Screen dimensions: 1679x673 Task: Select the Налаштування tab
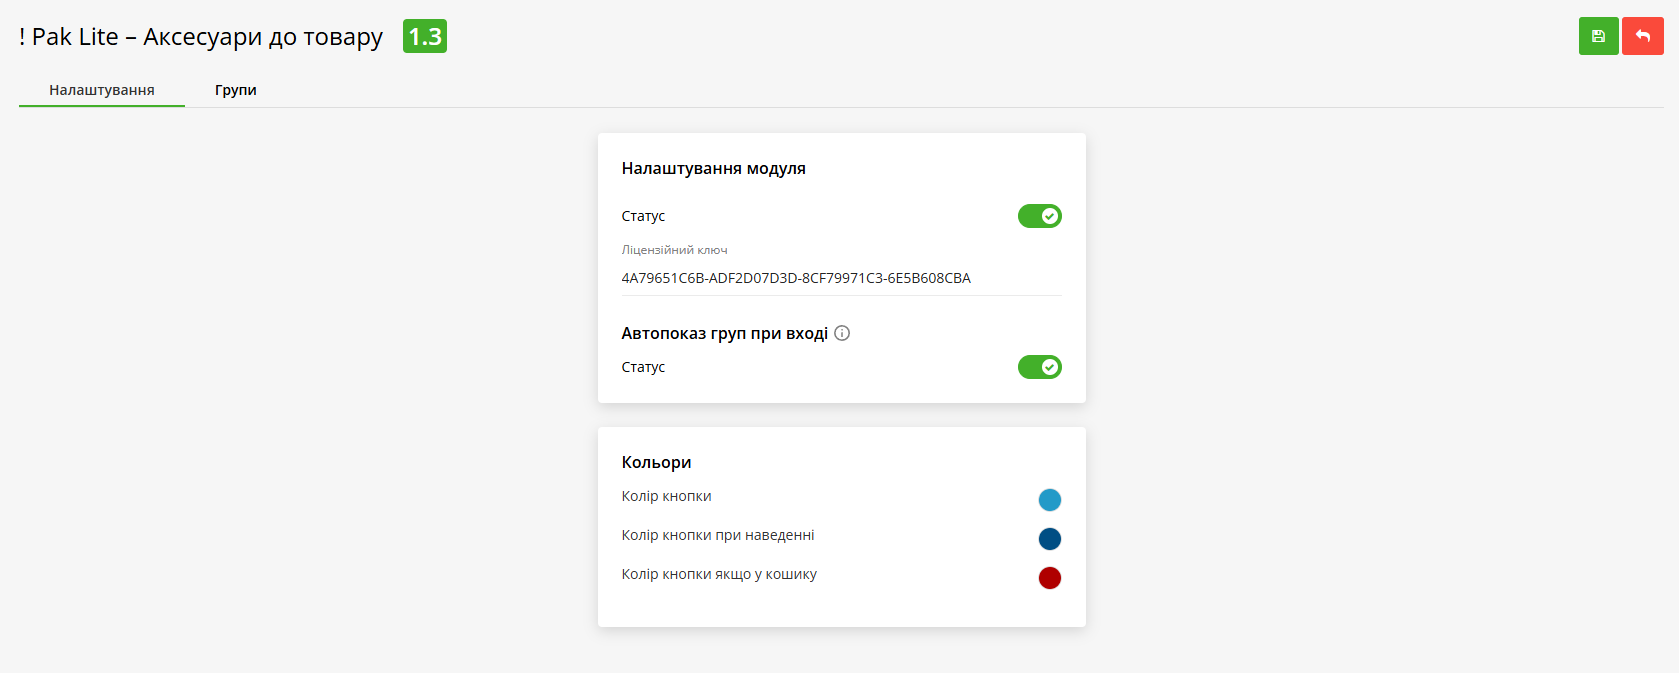[102, 90]
